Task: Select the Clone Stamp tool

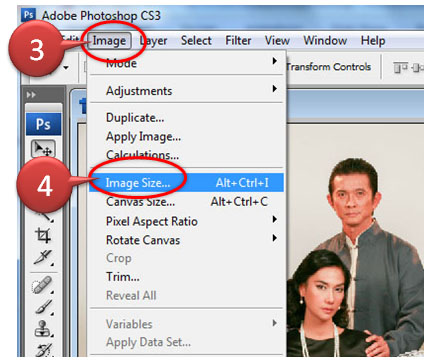Action: [x=43, y=329]
